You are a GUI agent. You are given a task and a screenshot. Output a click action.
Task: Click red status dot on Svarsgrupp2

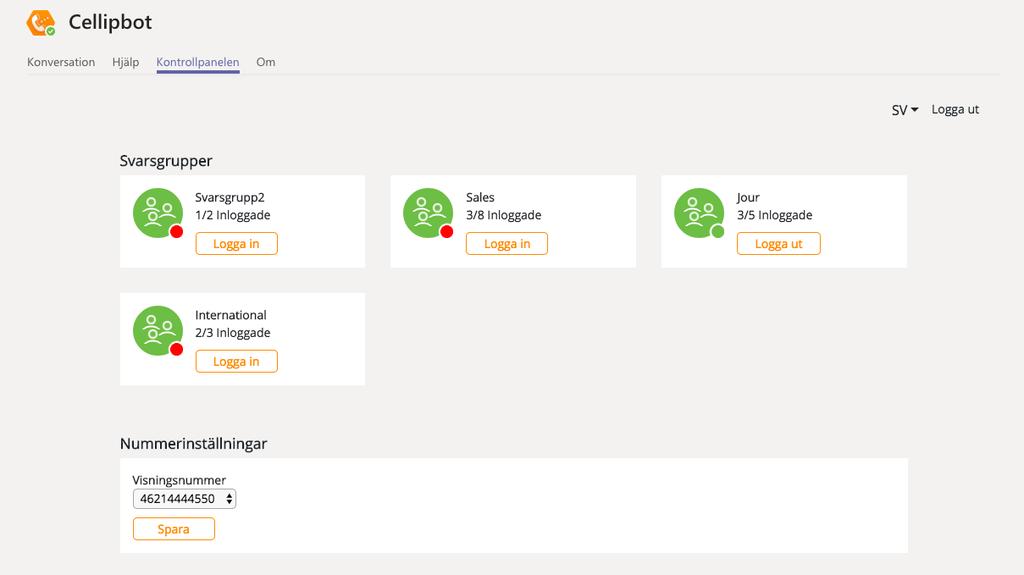click(x=176, y=232)
